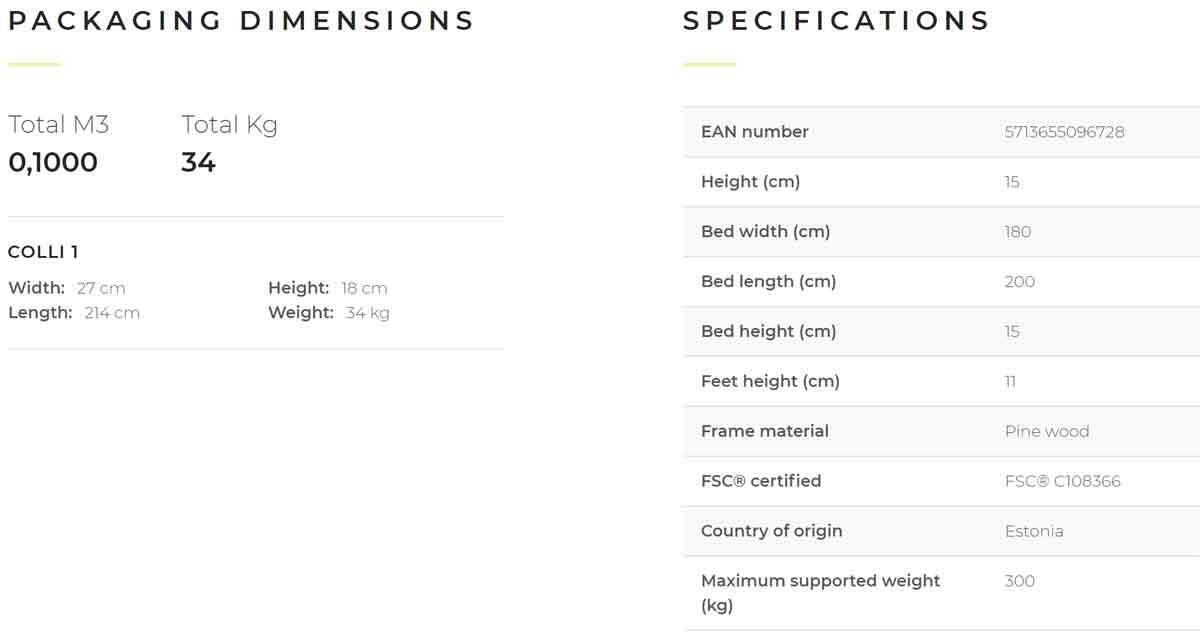1200x637 pixels.
Task: Click the Width value 27 cm
Action: point(101,288)
